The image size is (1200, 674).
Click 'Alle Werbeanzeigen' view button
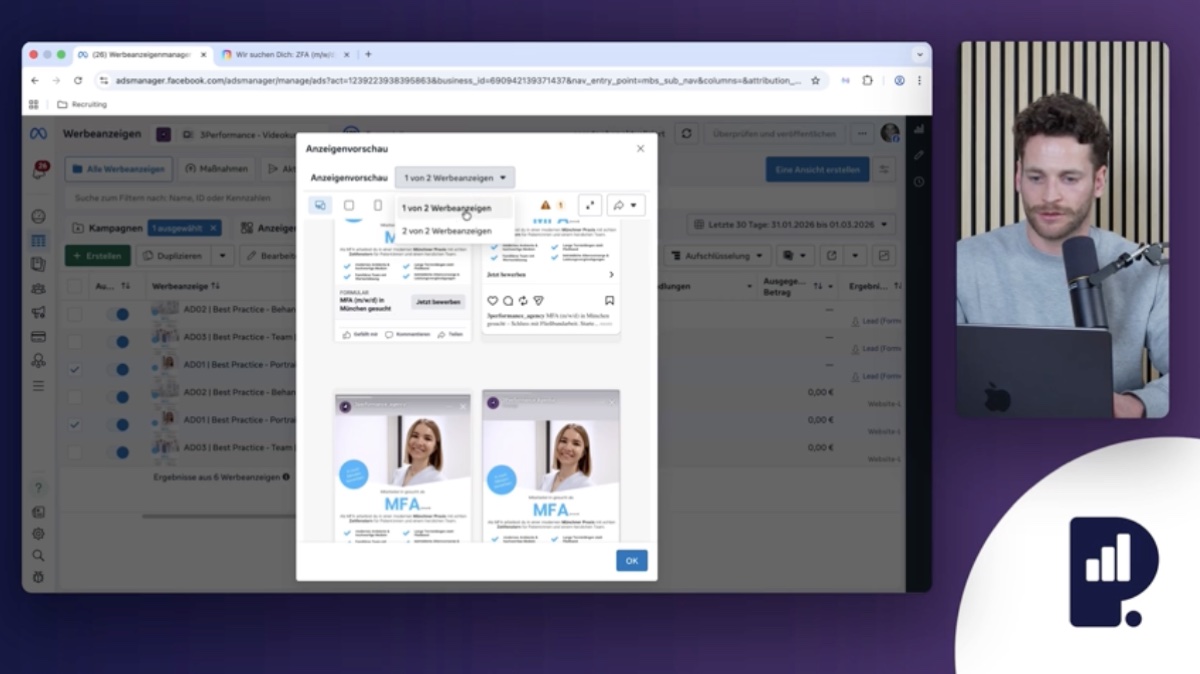(x=119, y=169)
